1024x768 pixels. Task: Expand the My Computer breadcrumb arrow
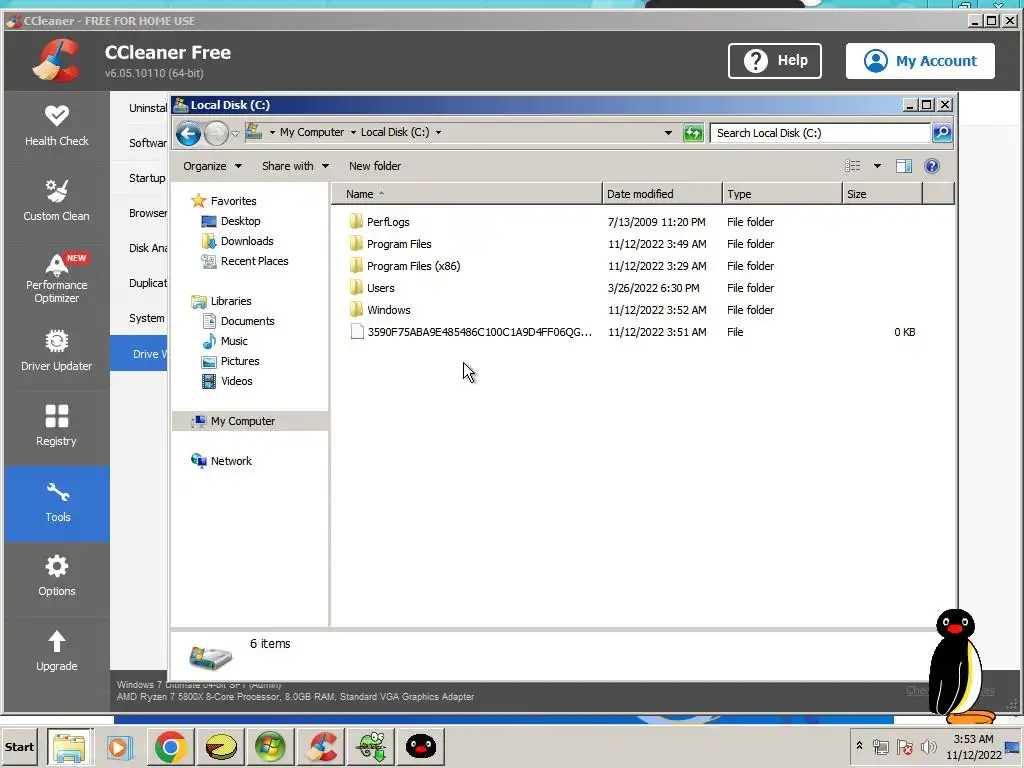[x=353, y=133]
